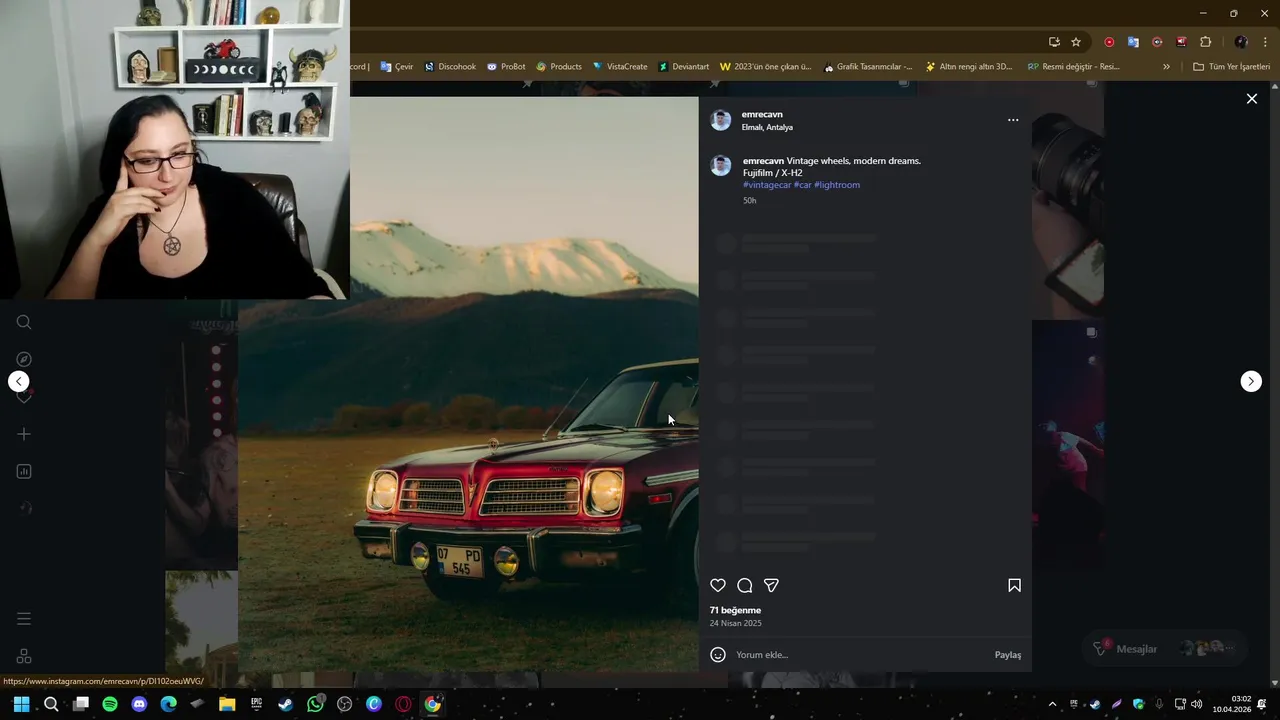Open Instagram search in sidebar
Viewport: 1280px width, 720px height.
[x=24, y=322]
